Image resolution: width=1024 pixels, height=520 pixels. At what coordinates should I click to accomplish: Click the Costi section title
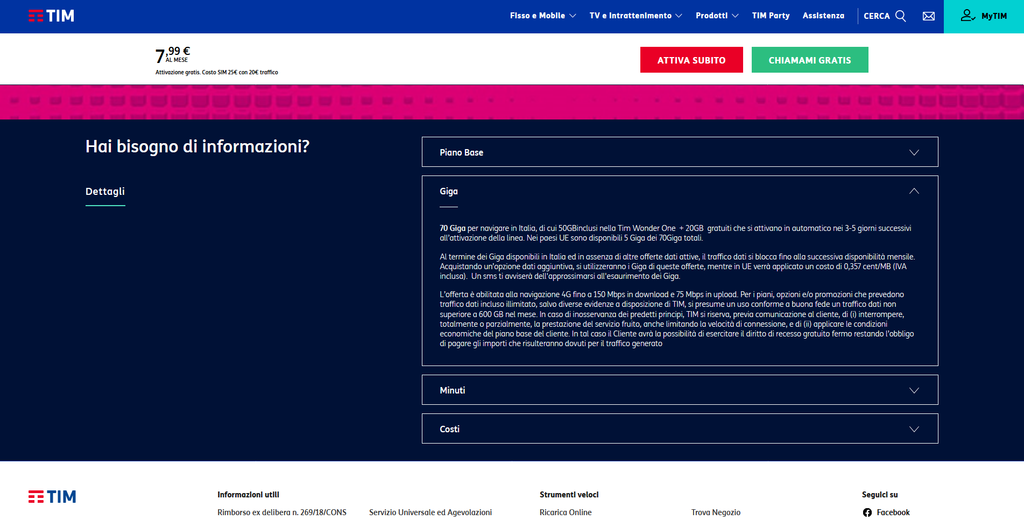pyautogui.click(x=449, y=429)
